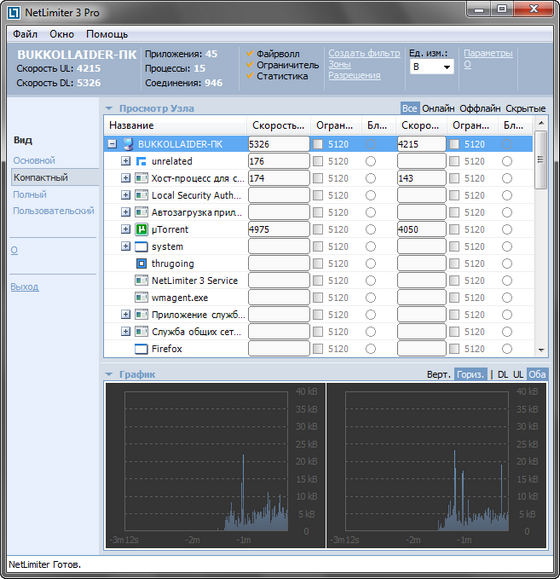
Task: Toggle the Файрволл checkmark option
Action: pyautogui.click(x=250, y=54)
